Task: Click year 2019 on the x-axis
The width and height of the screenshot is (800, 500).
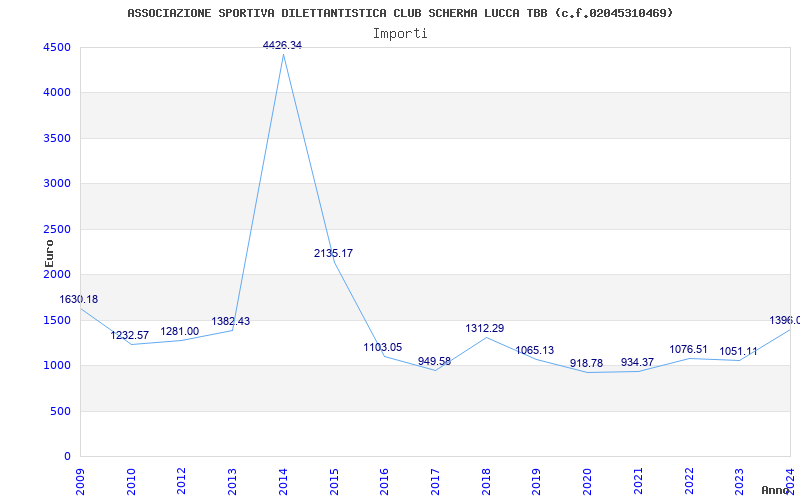Action: tap(537, 481)
